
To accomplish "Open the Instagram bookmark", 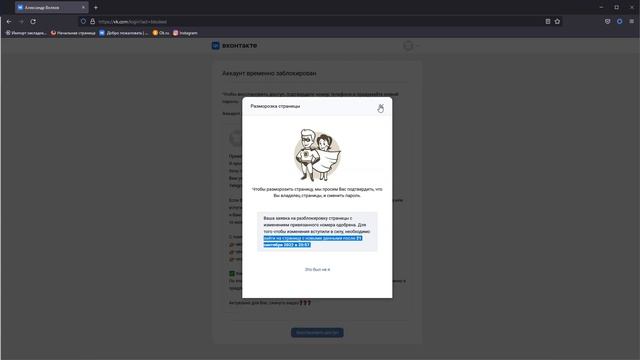I will click(185, 33).
